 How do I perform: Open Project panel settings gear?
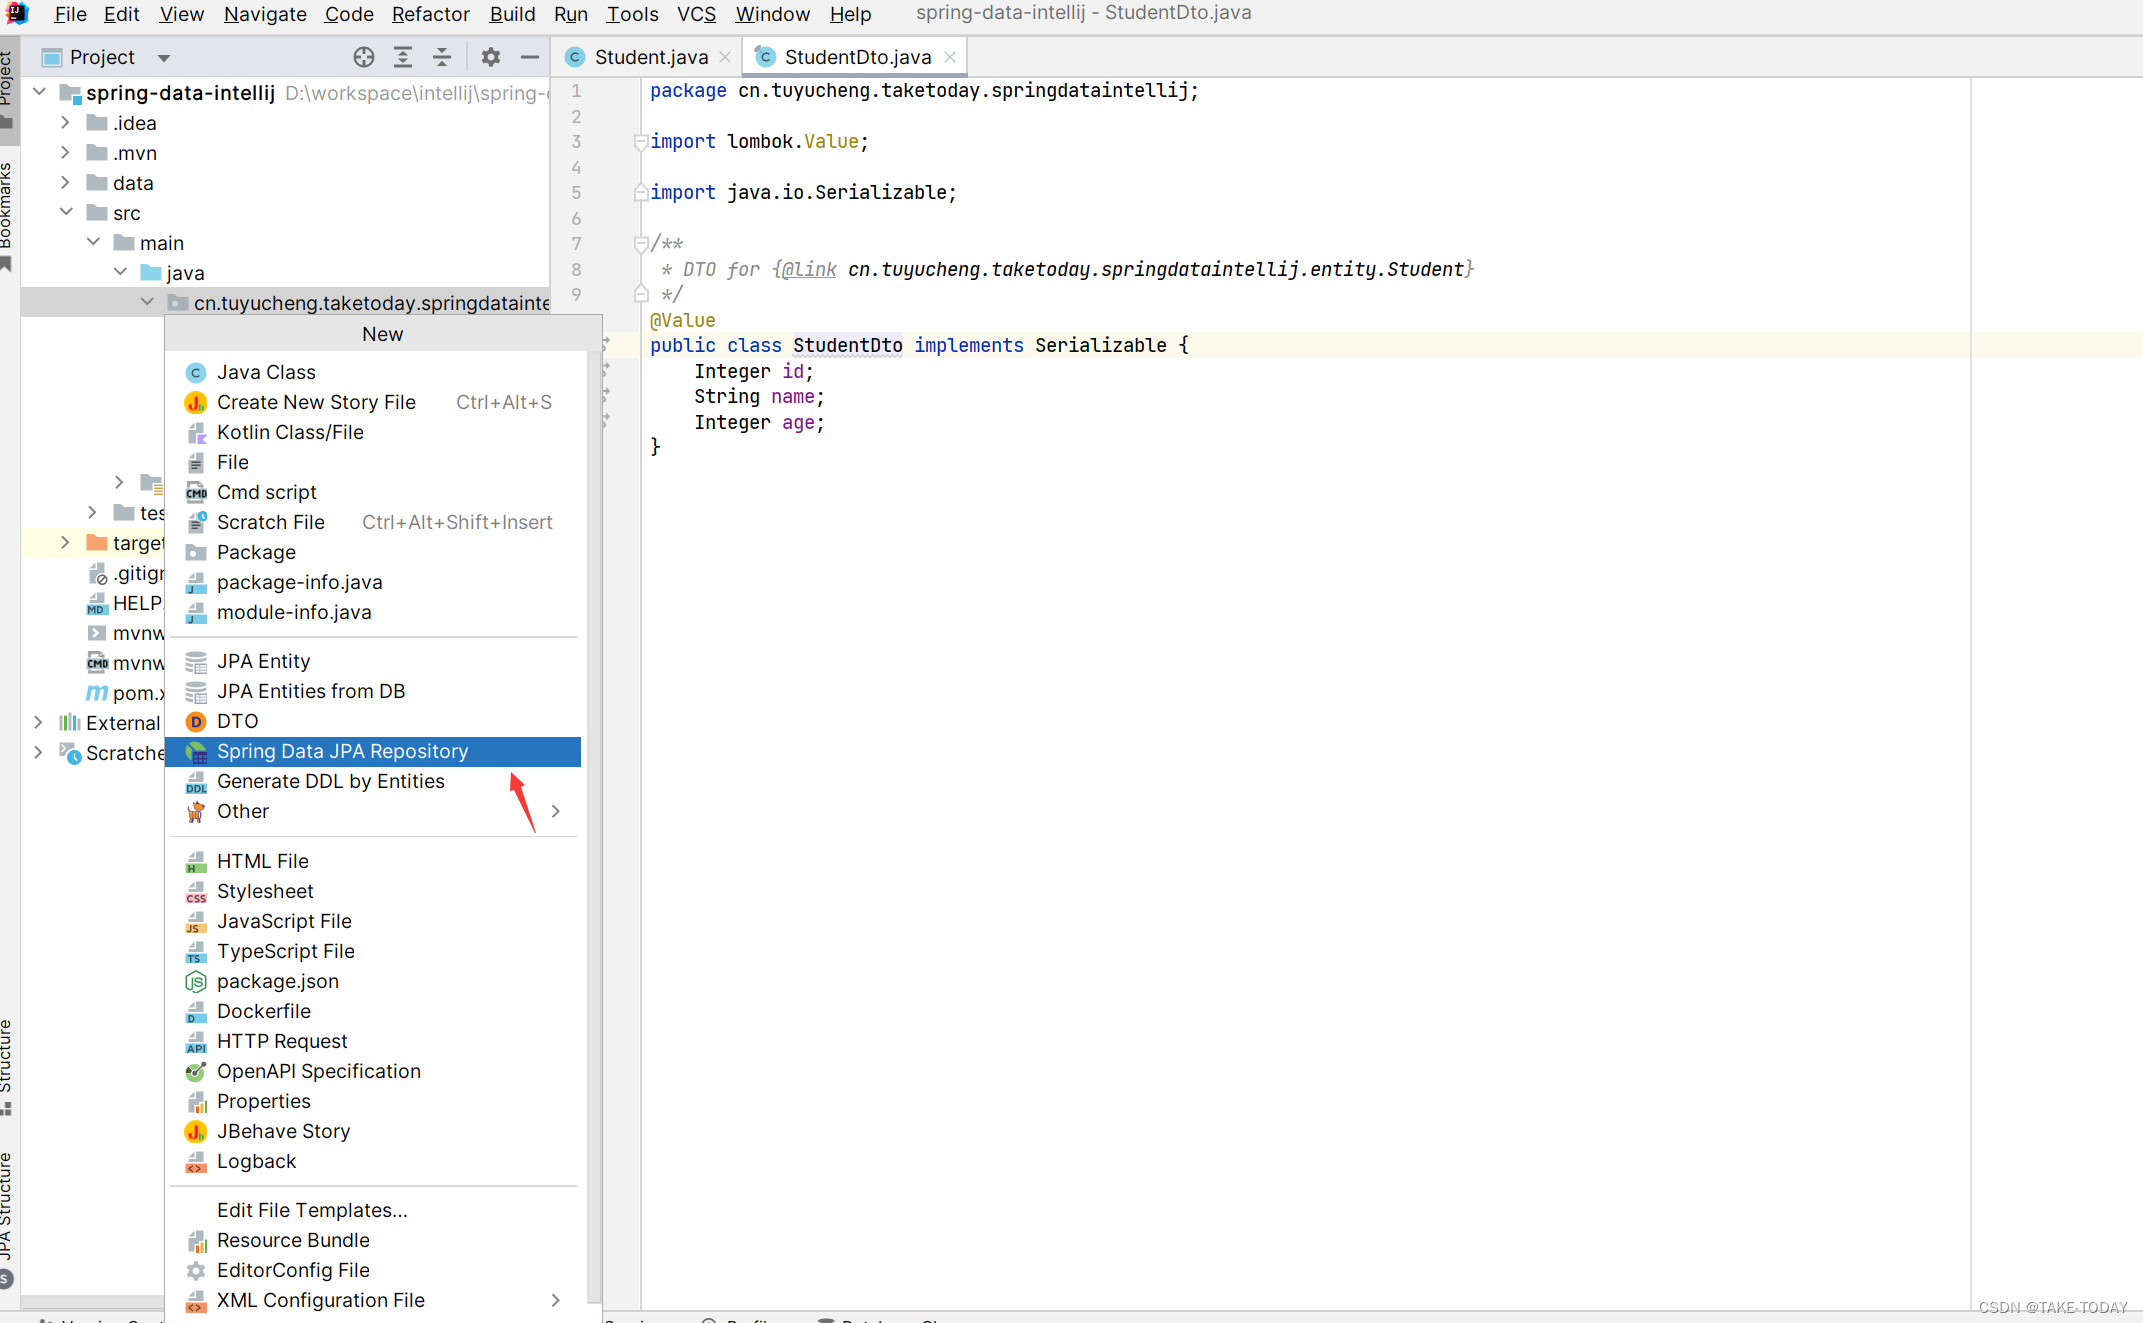[490, 57]
